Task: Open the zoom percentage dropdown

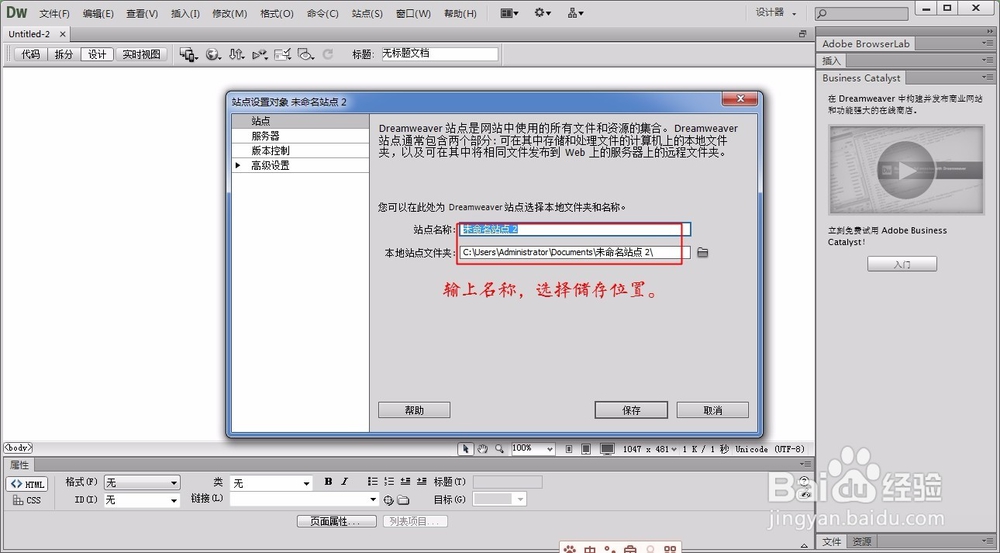Action: click(533, 449)
